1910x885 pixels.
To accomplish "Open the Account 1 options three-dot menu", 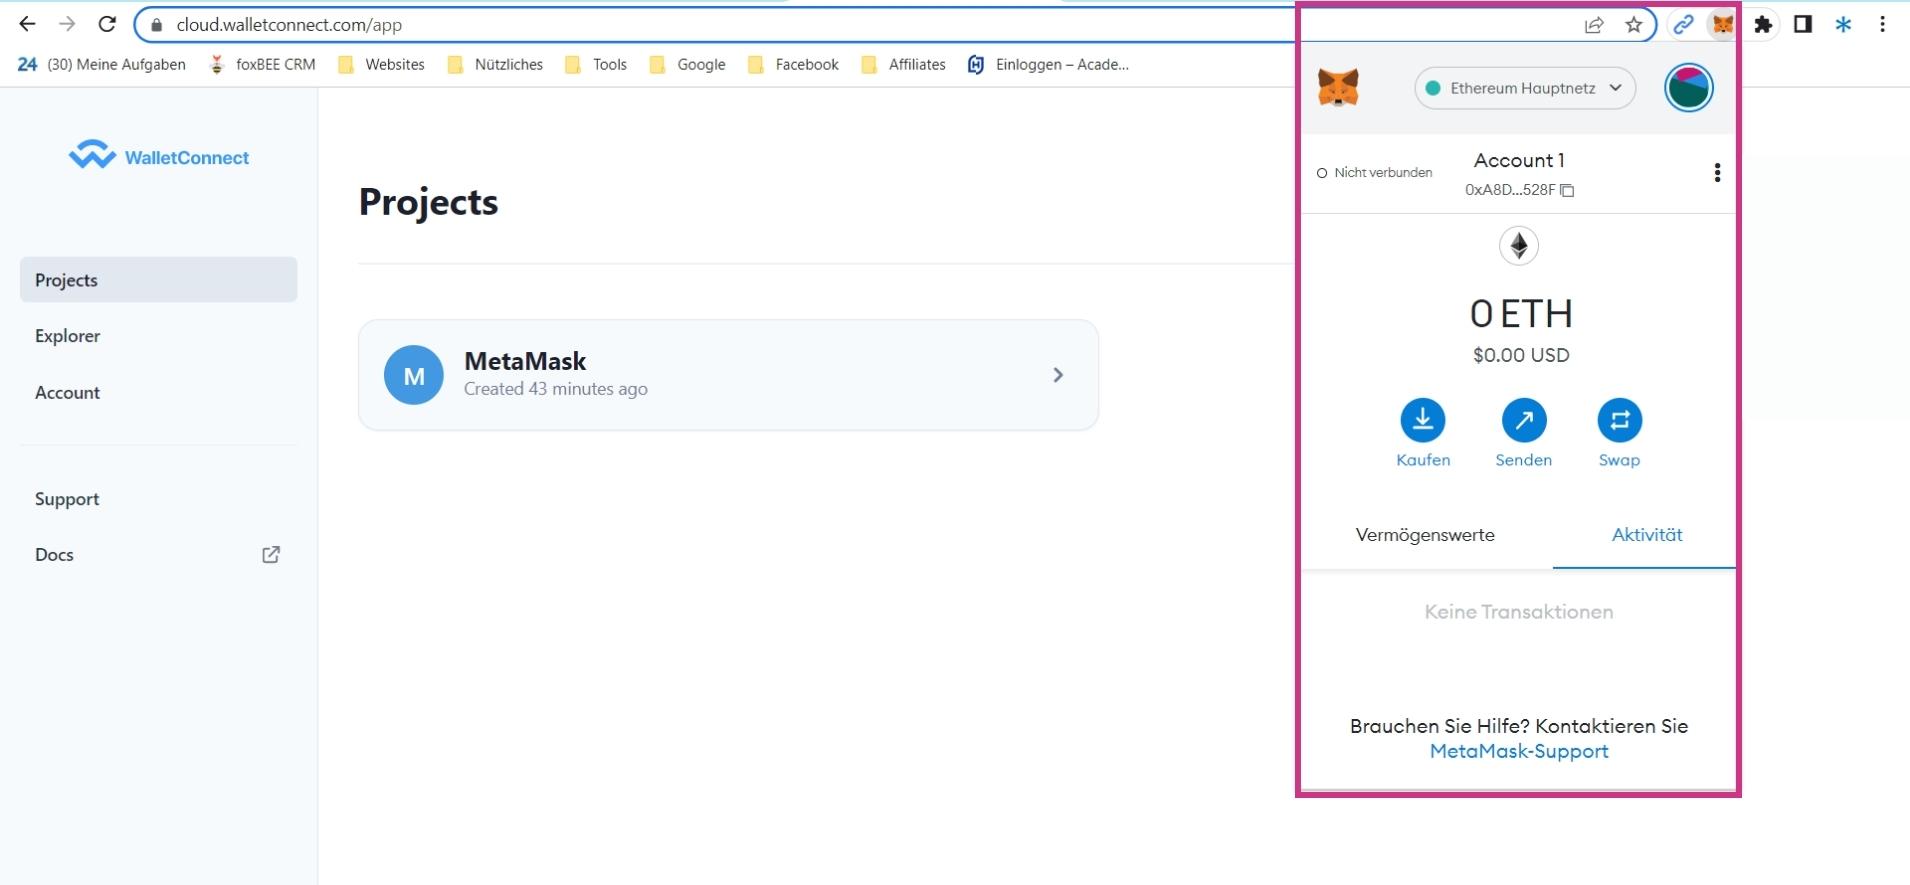I will click(x=1717, y=173).
